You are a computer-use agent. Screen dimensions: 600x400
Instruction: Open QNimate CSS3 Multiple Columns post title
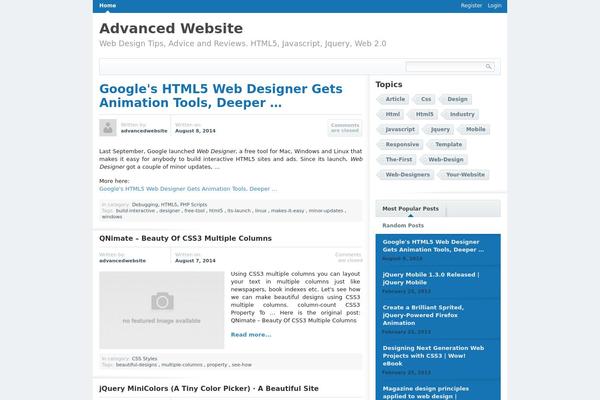coord(185,238)
